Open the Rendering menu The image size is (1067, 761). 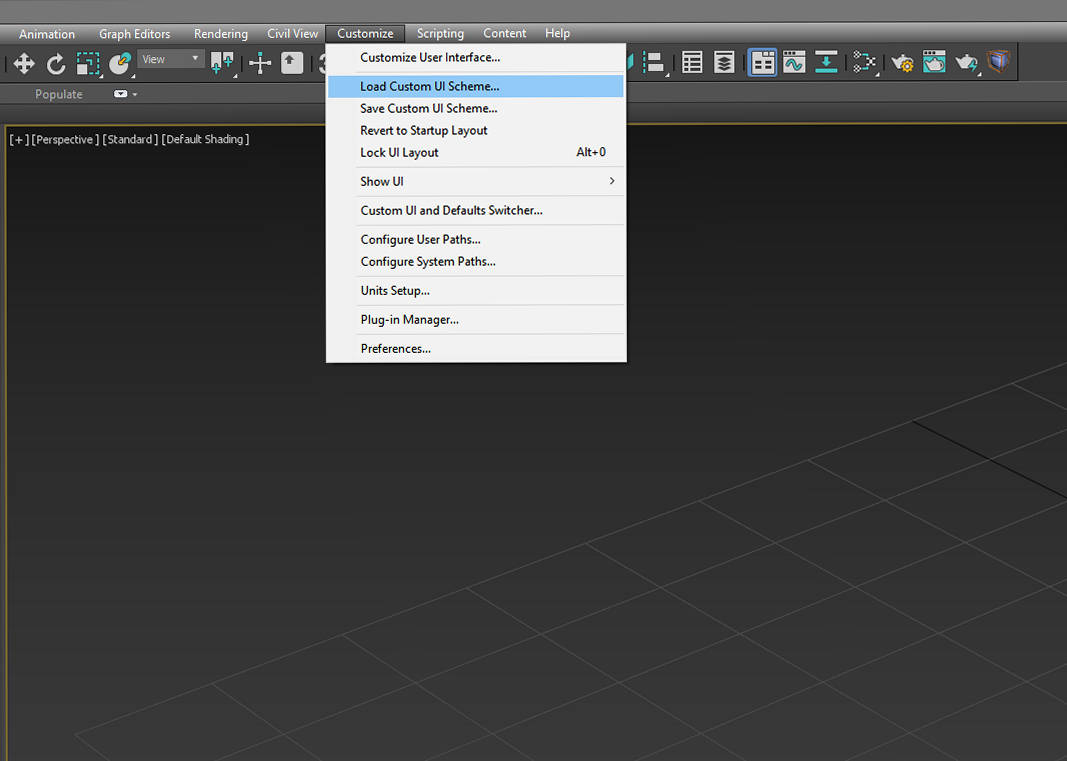tap(220, 33)
